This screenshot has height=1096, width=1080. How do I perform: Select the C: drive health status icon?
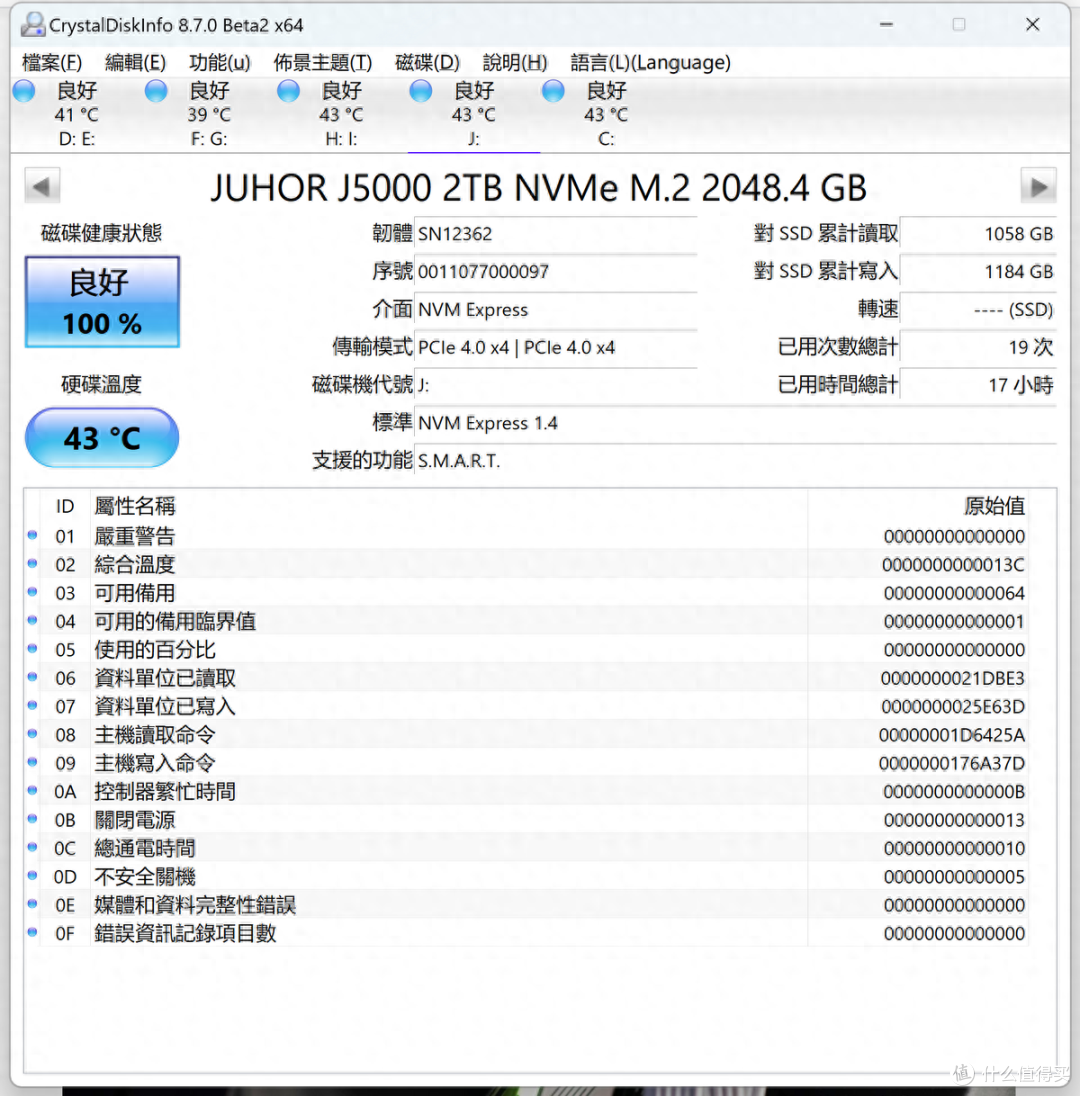pyautogui.click(x=552, y=90)
